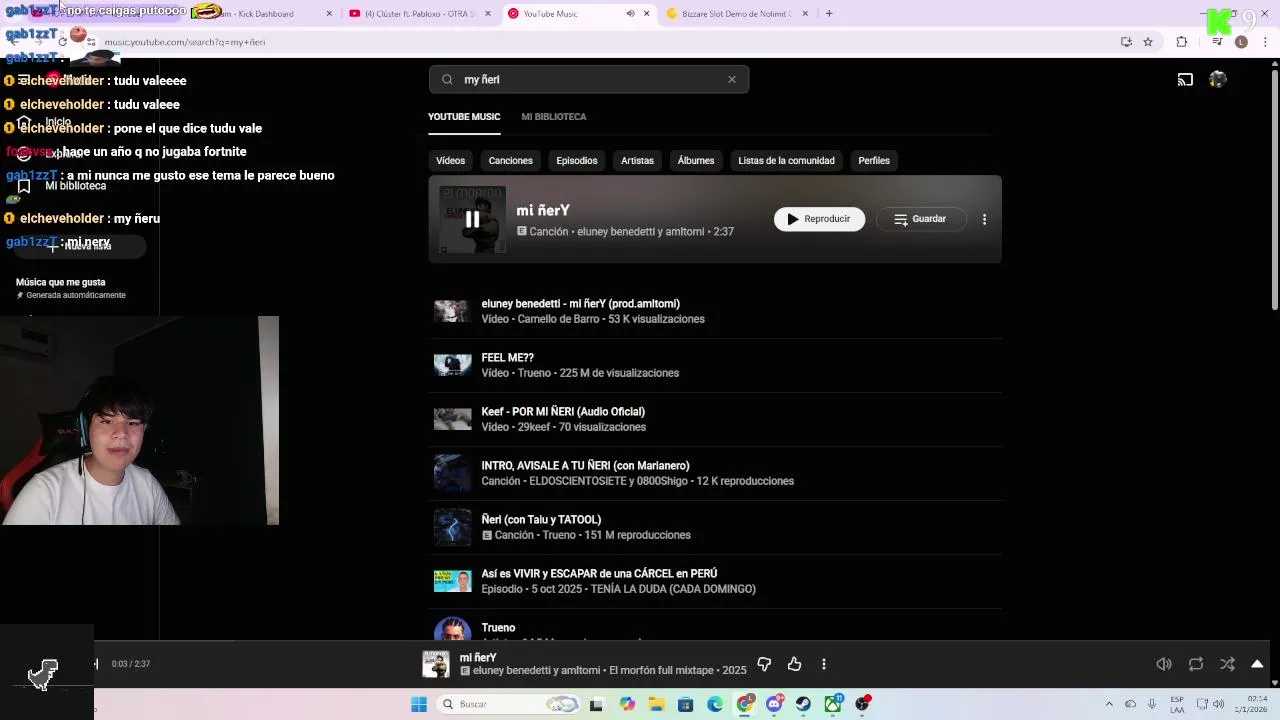Open 'Así es VIVIR y ESCAPAR' episode result
This screenshot has width=1280, height=720.
[x=715, y=581]
